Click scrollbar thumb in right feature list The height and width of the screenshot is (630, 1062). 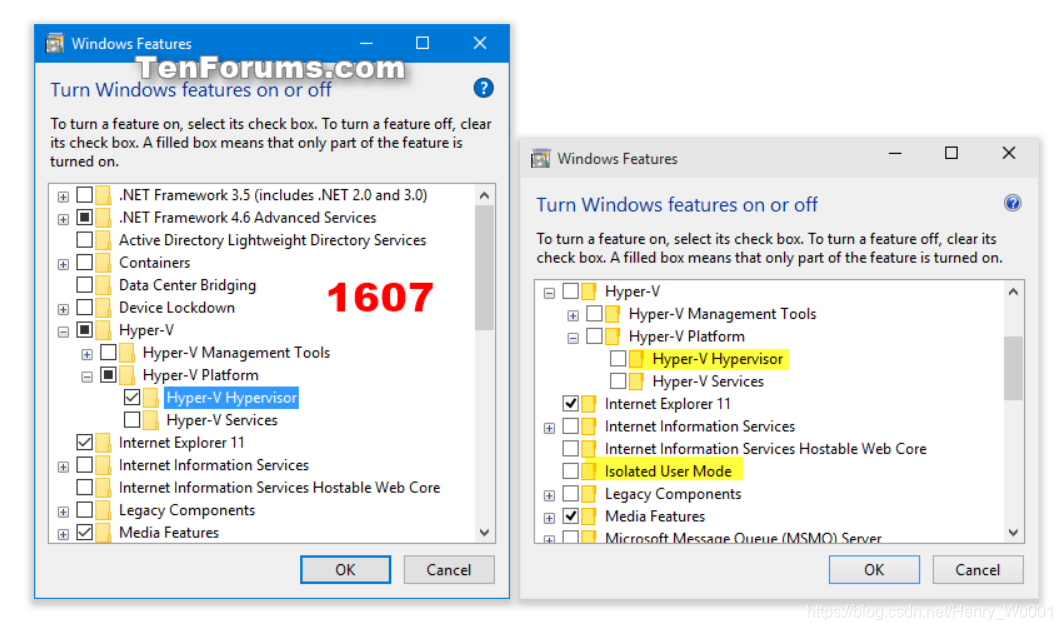[x=1013, y=368]
